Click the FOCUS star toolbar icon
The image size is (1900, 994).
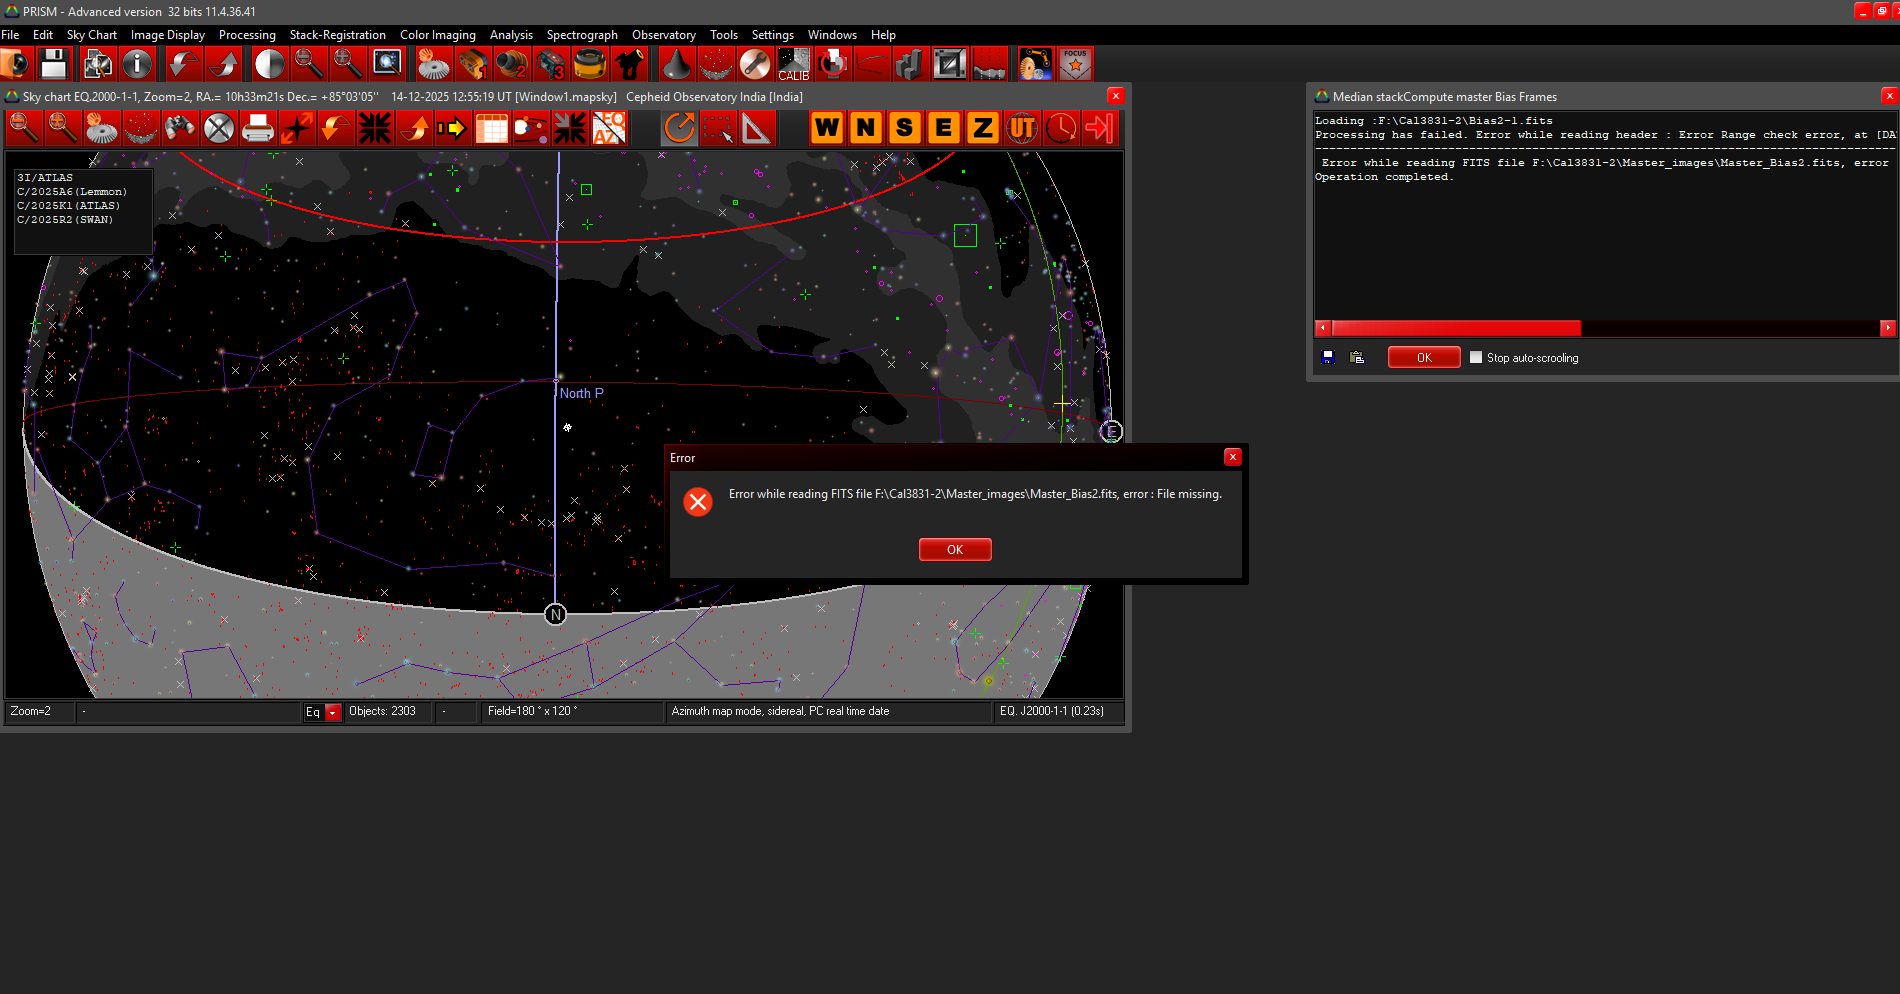click(x=1075, y=64)
